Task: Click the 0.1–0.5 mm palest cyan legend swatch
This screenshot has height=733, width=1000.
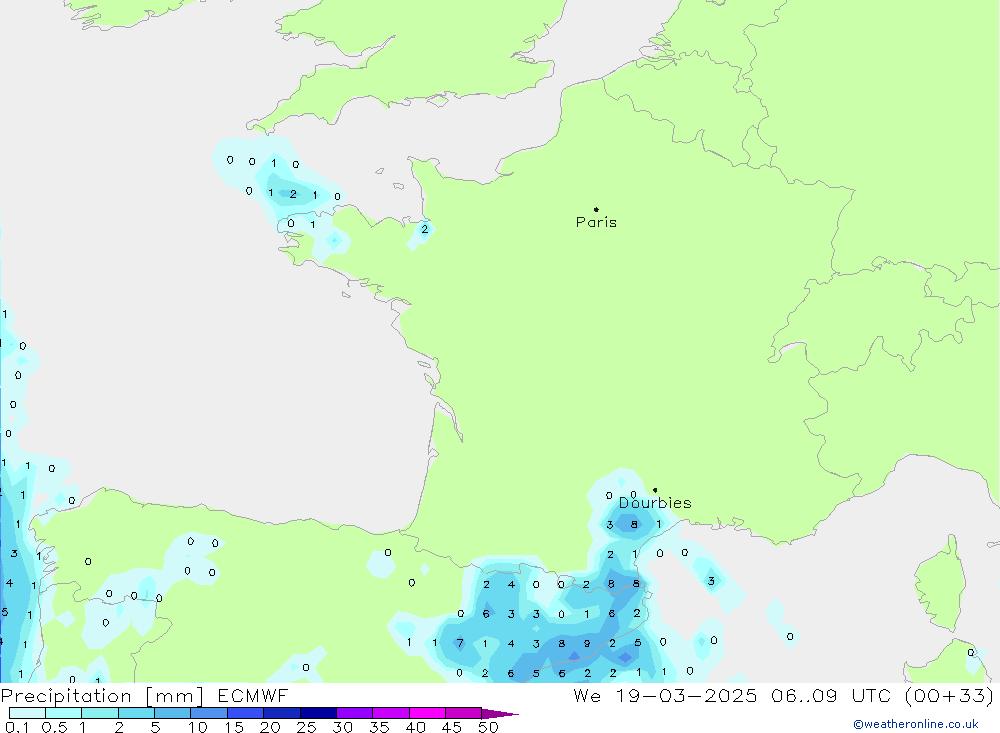Action: pos(27,713)
